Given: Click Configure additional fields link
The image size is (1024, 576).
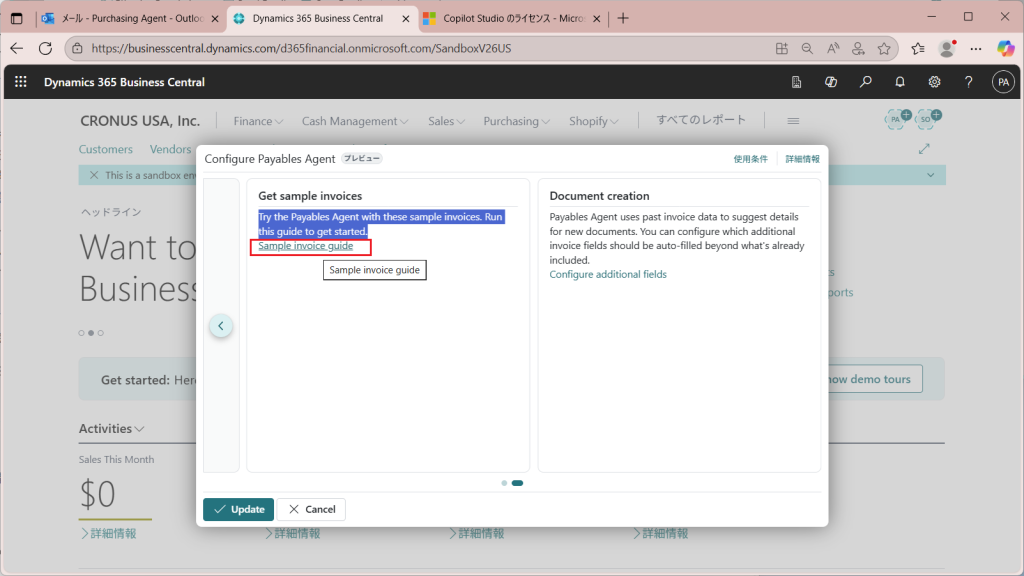Looking at the screenshot, I should [x=608, y=274].
